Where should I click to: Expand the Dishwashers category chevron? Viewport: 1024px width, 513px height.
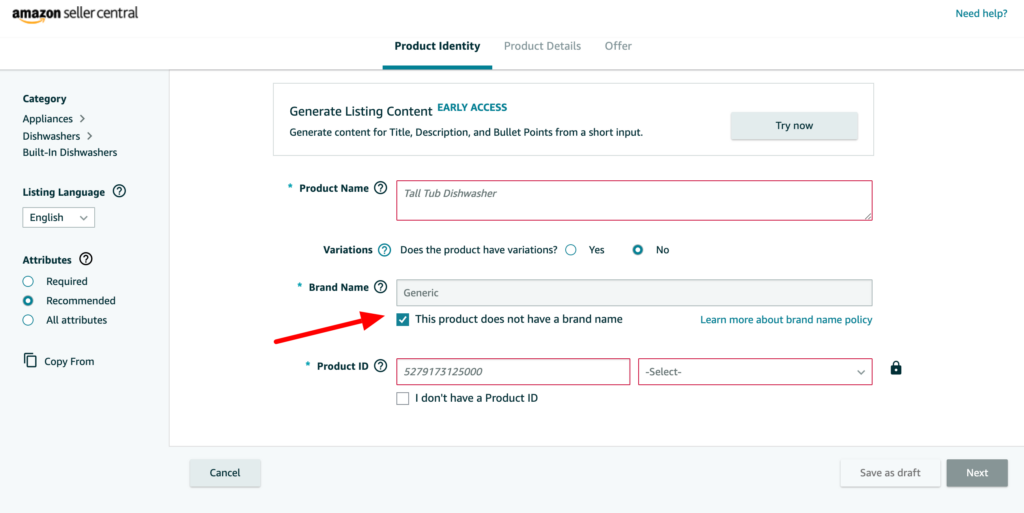click(x=89, y=136)
